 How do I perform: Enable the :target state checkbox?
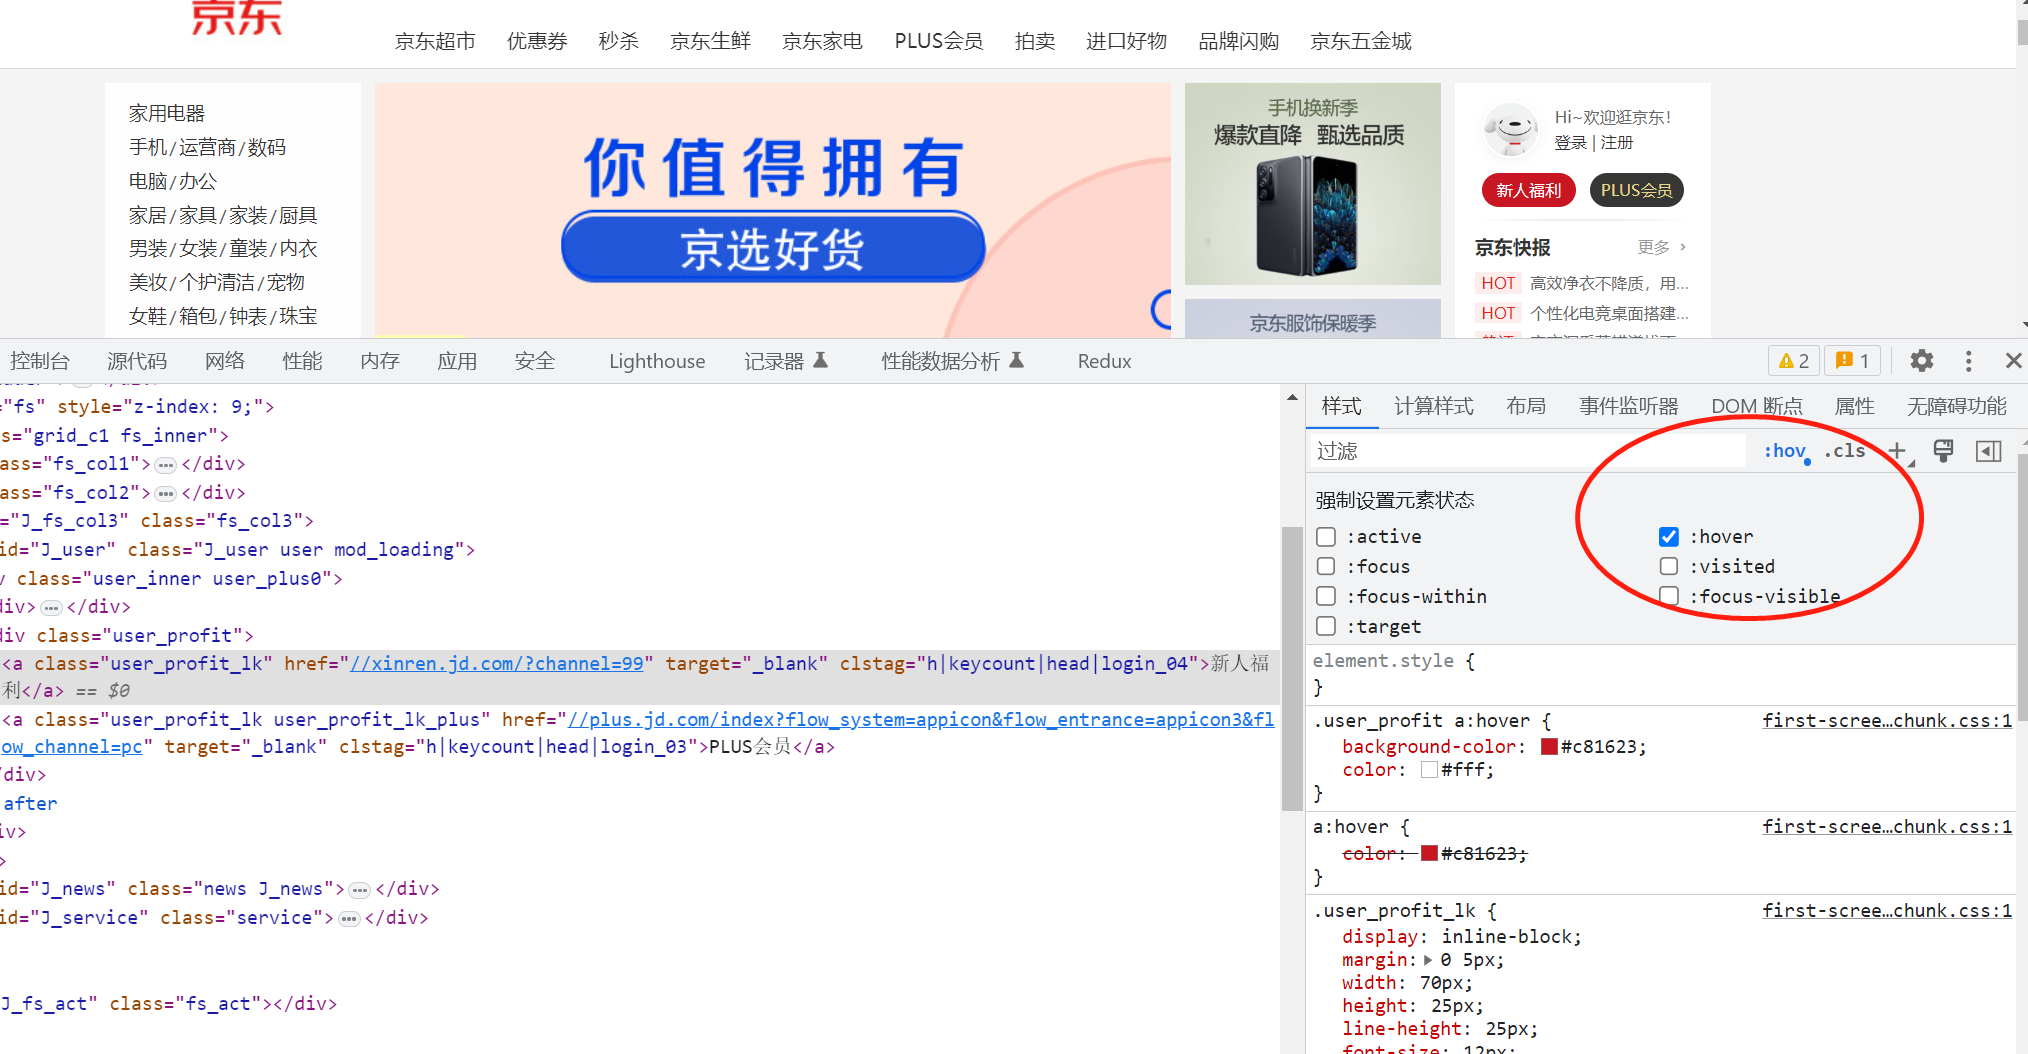(1326, 626)
